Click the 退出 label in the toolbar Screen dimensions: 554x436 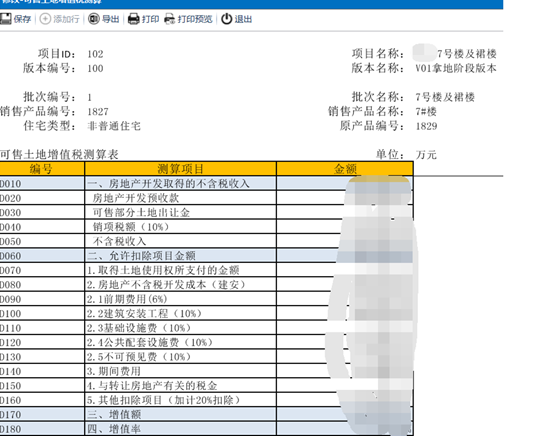(x=243, y=19)
